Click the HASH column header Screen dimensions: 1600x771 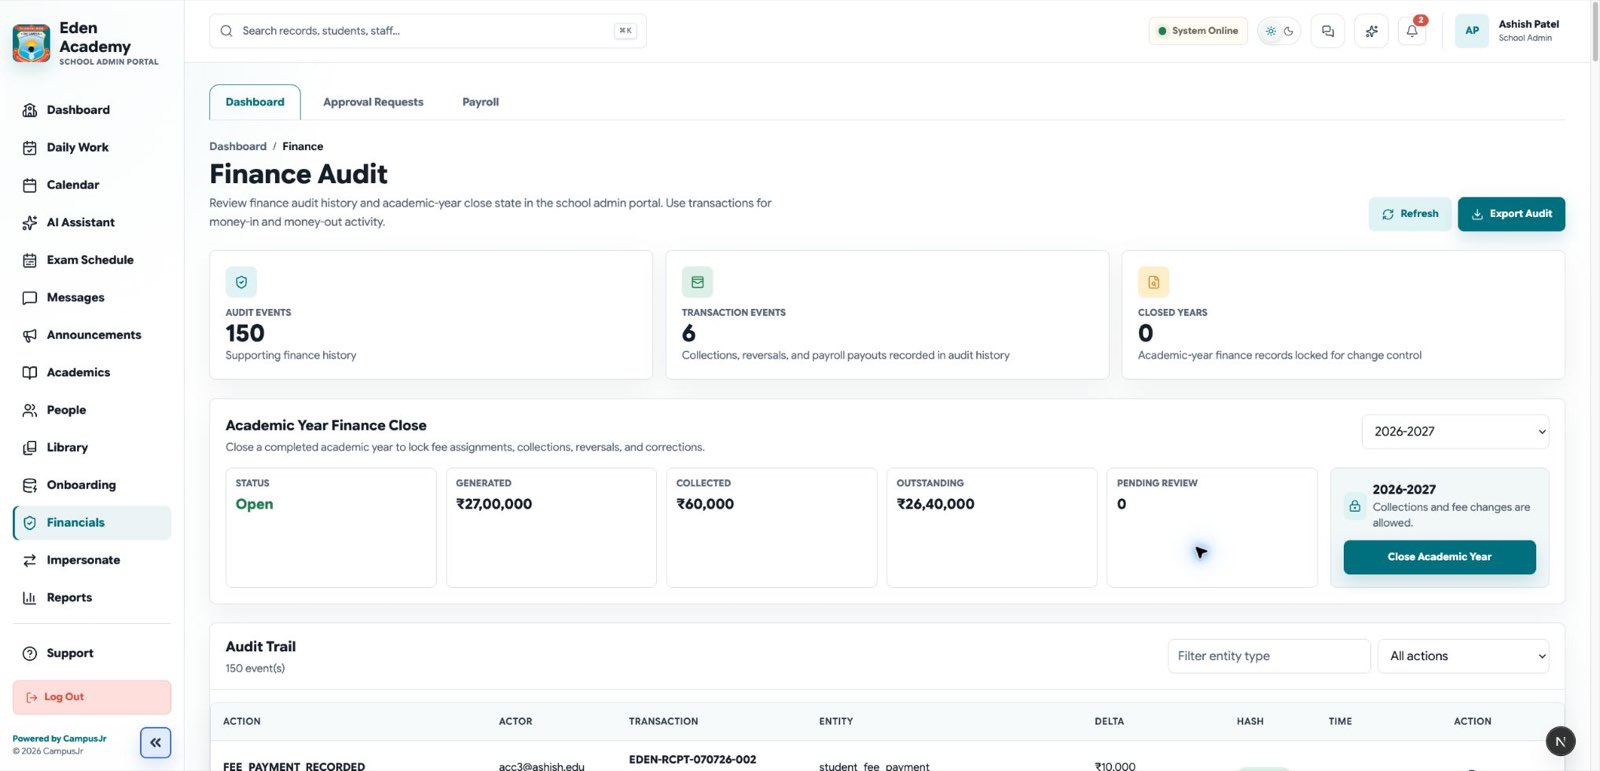coord(1250,721)
